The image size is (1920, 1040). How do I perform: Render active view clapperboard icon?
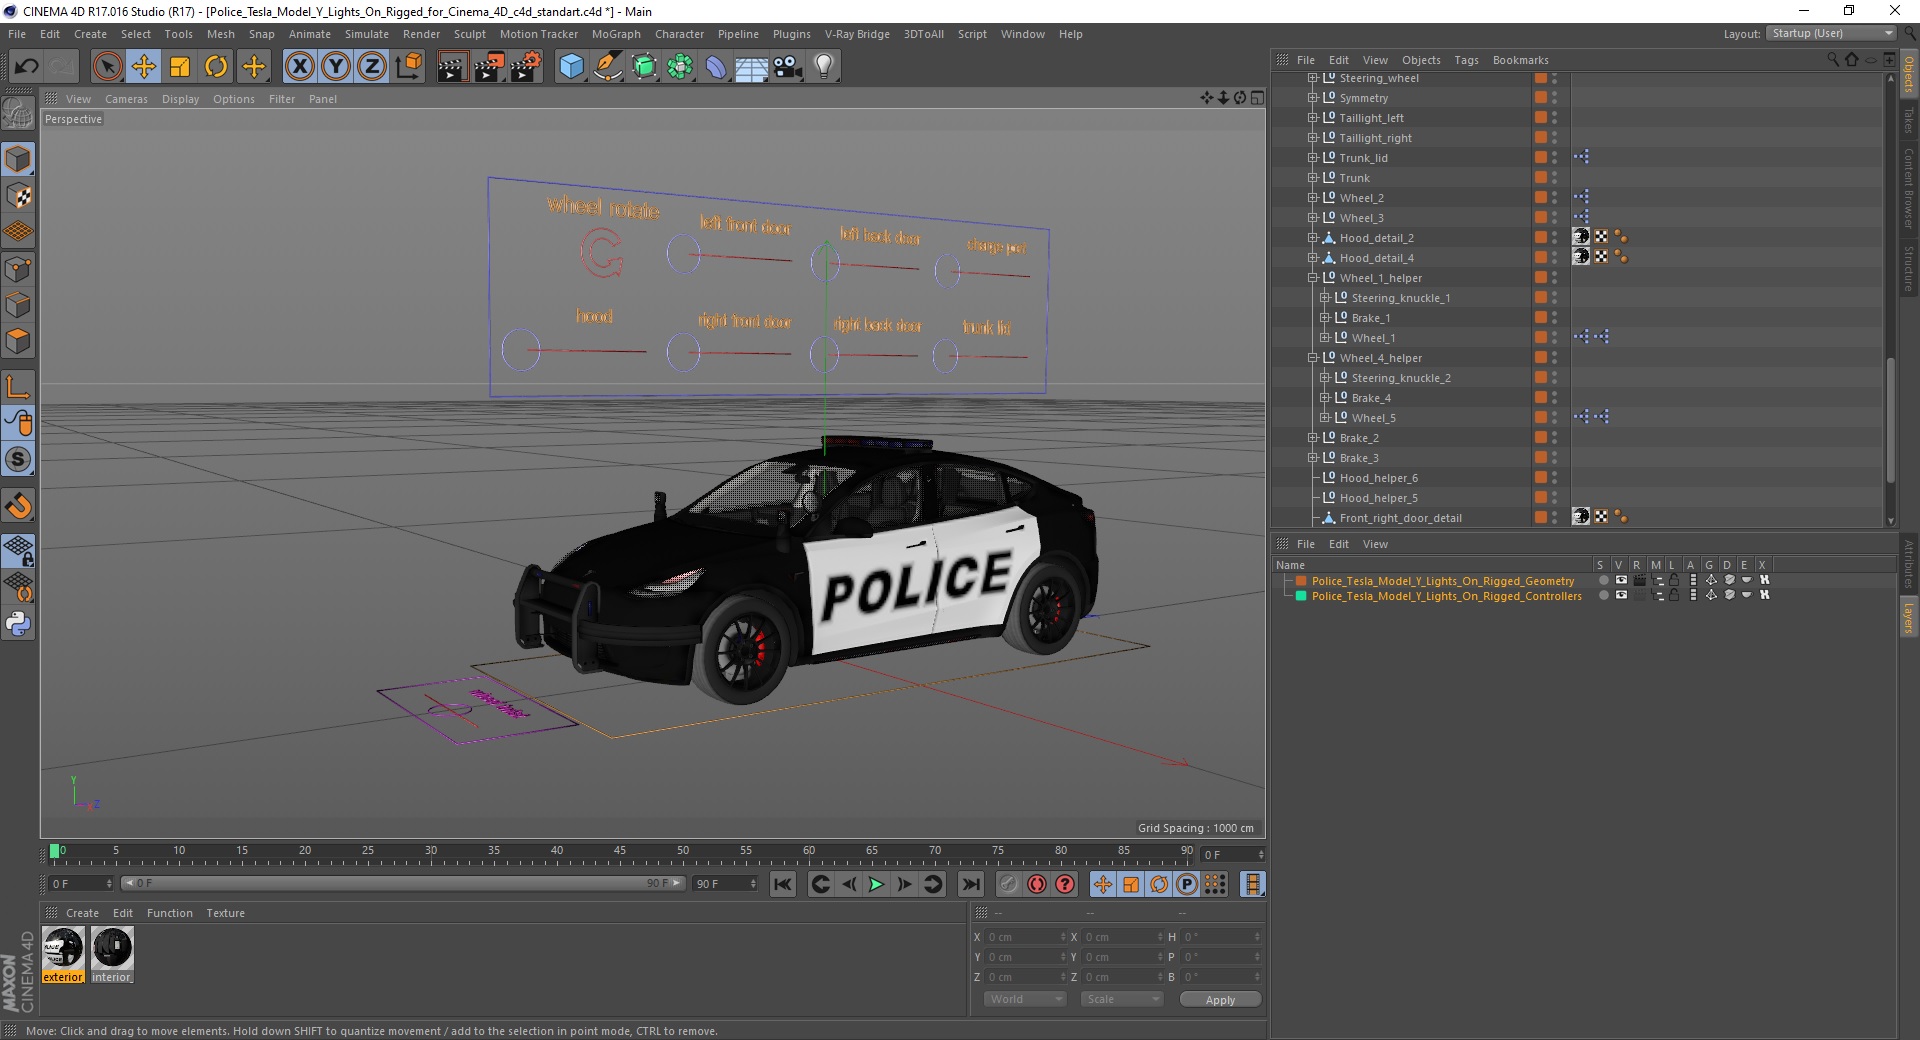(452, 67)
